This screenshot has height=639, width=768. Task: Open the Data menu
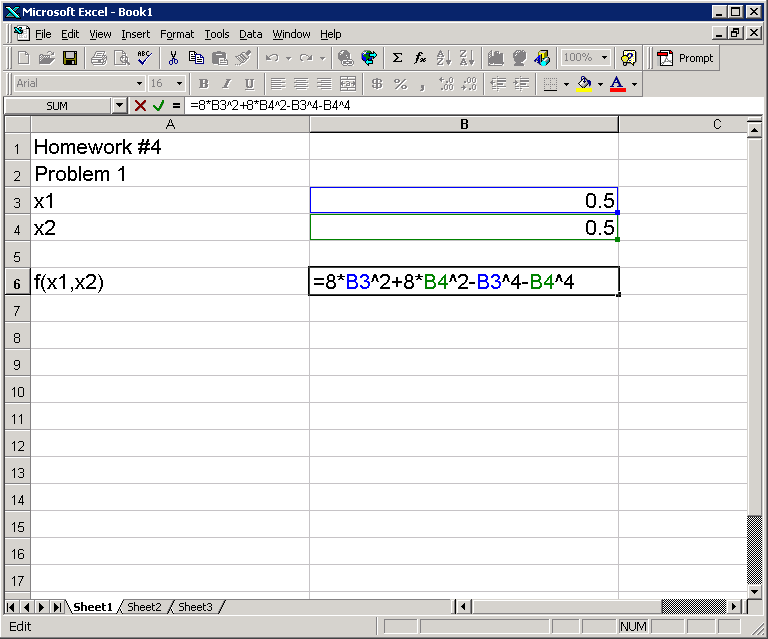(x=250, y=34)
